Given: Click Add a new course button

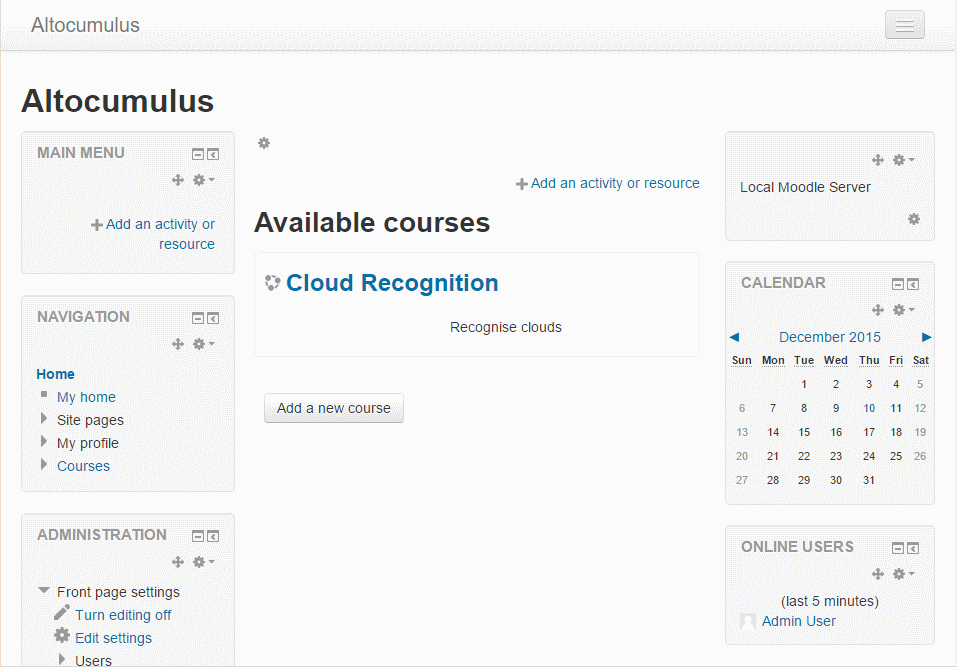Looking at the screenshot, I should tap(334, 408).
